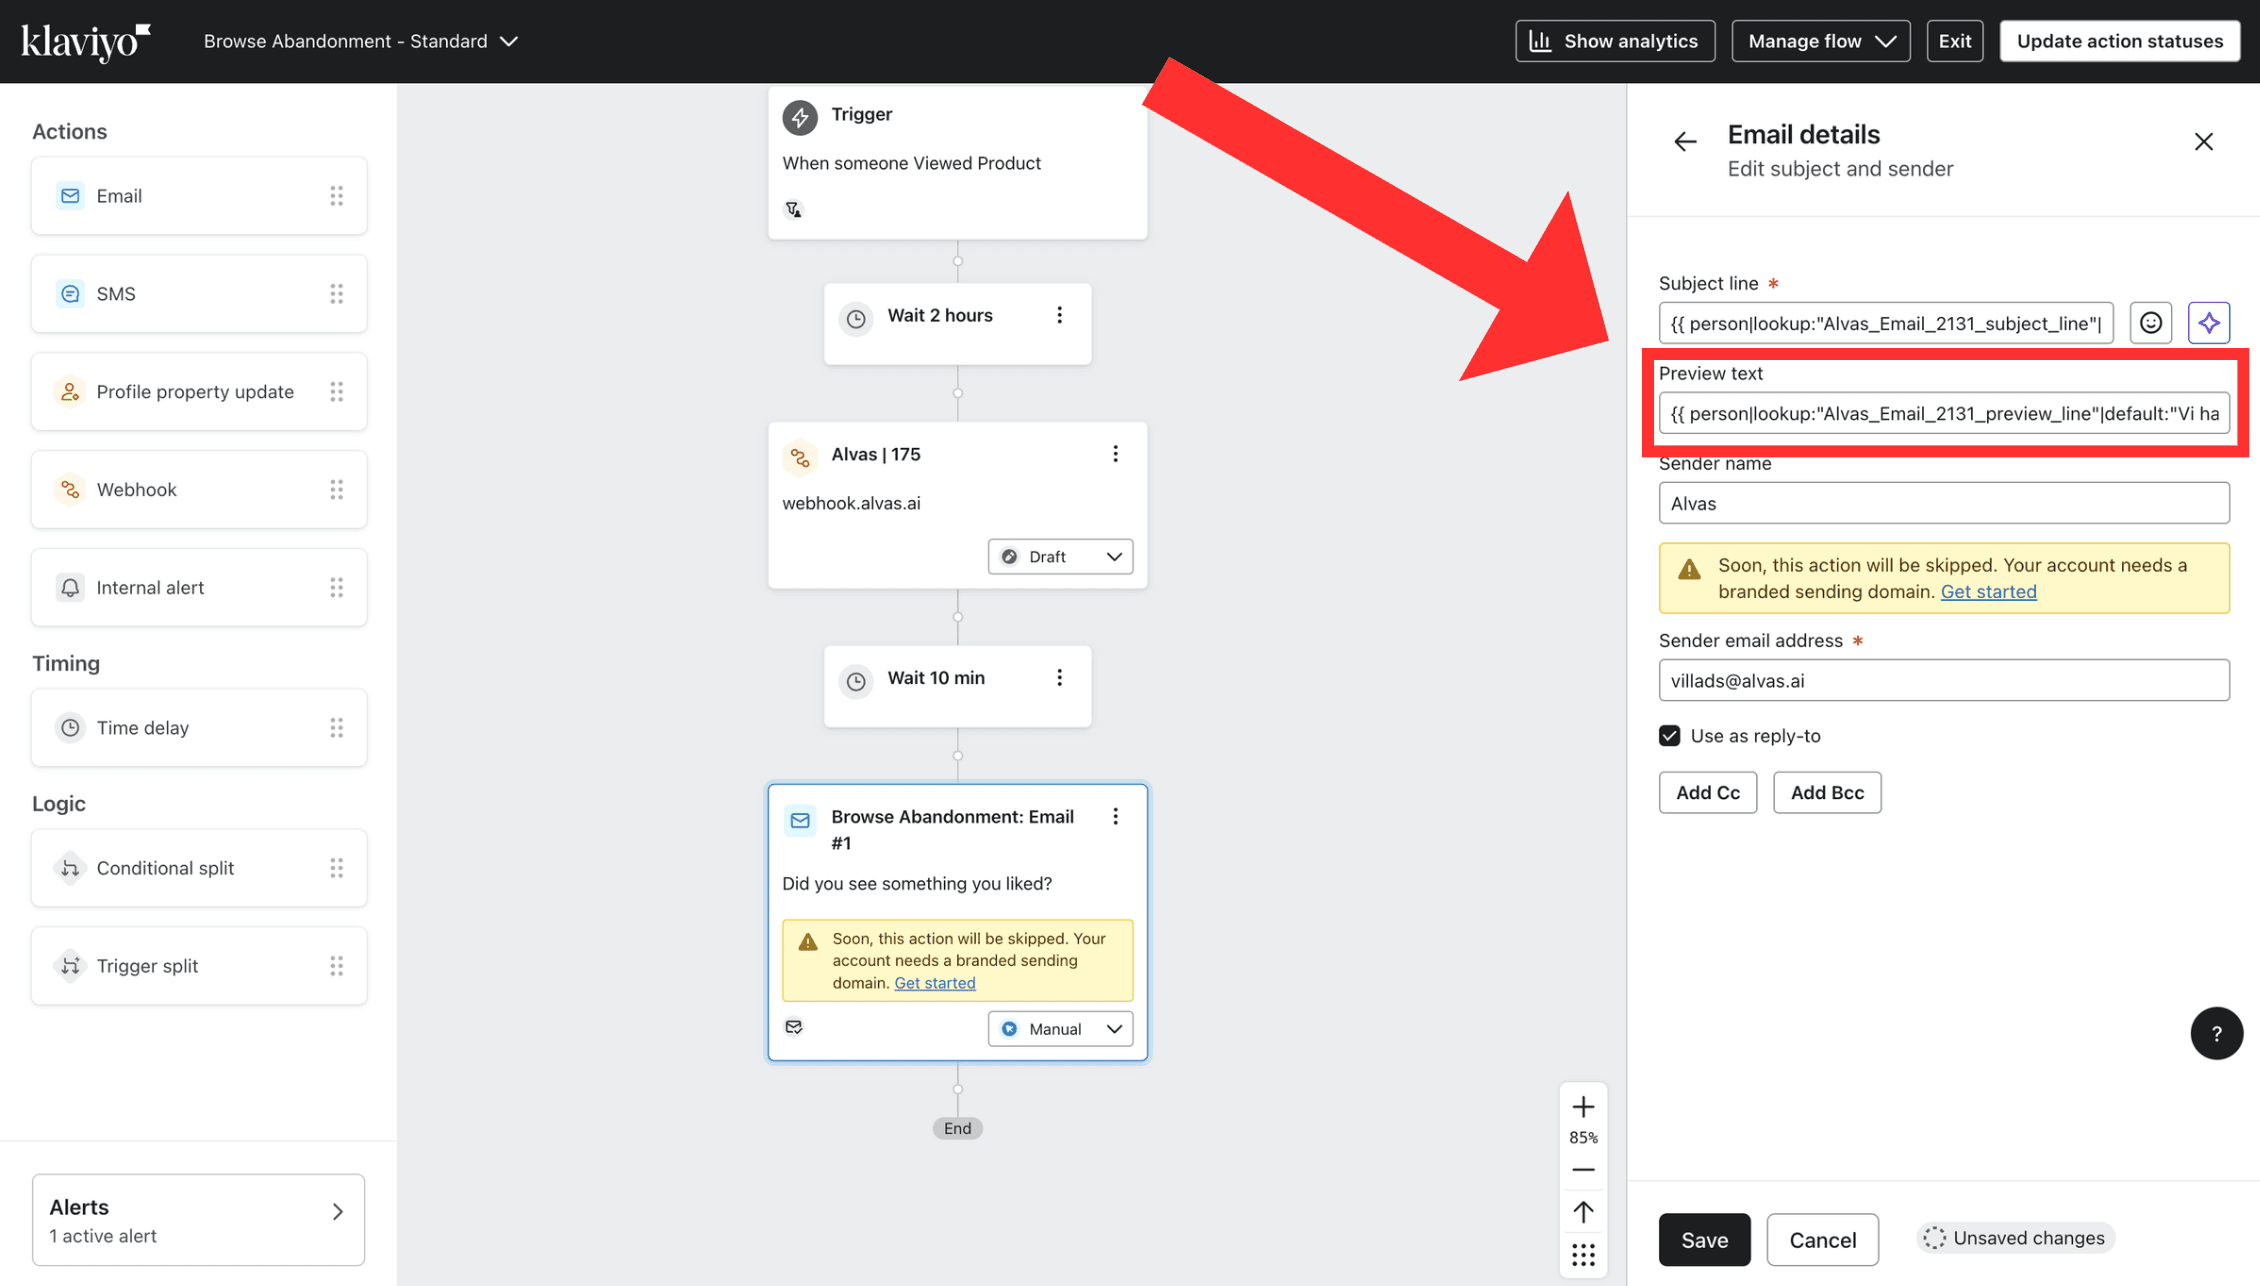The image size is (2260, 1286).
Task: Open the Wait 10 min options menu
Action: click(x=1059, y=678)
